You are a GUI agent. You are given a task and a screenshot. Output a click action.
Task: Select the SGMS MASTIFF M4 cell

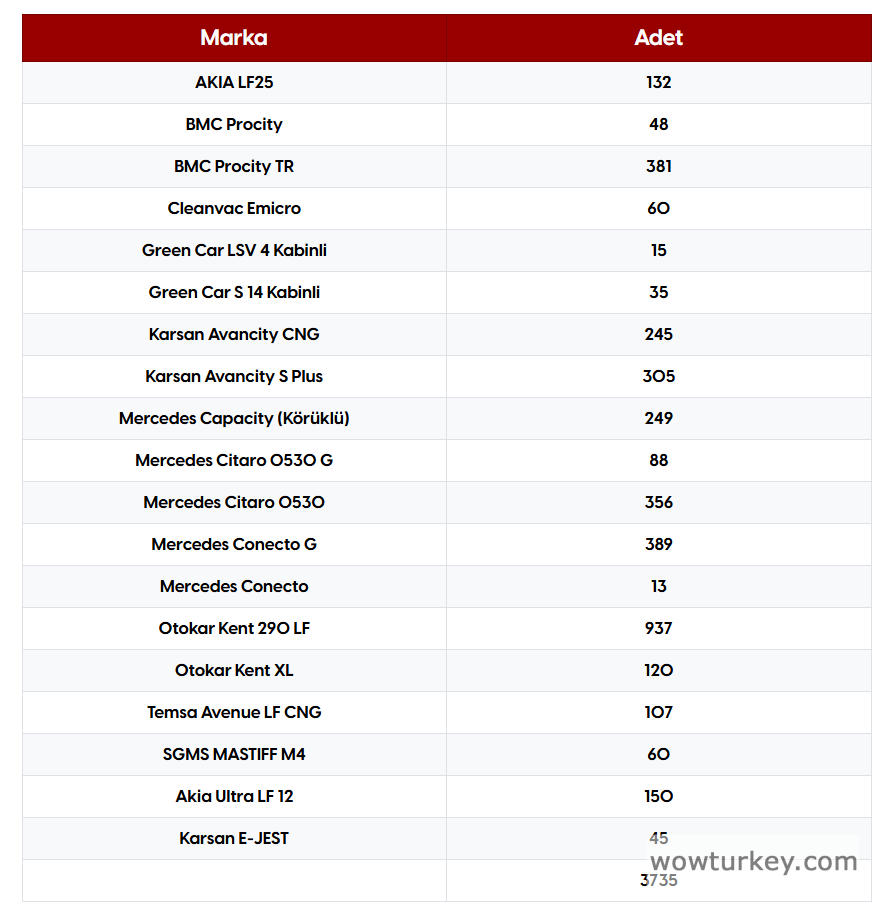[x=234, y=754]
